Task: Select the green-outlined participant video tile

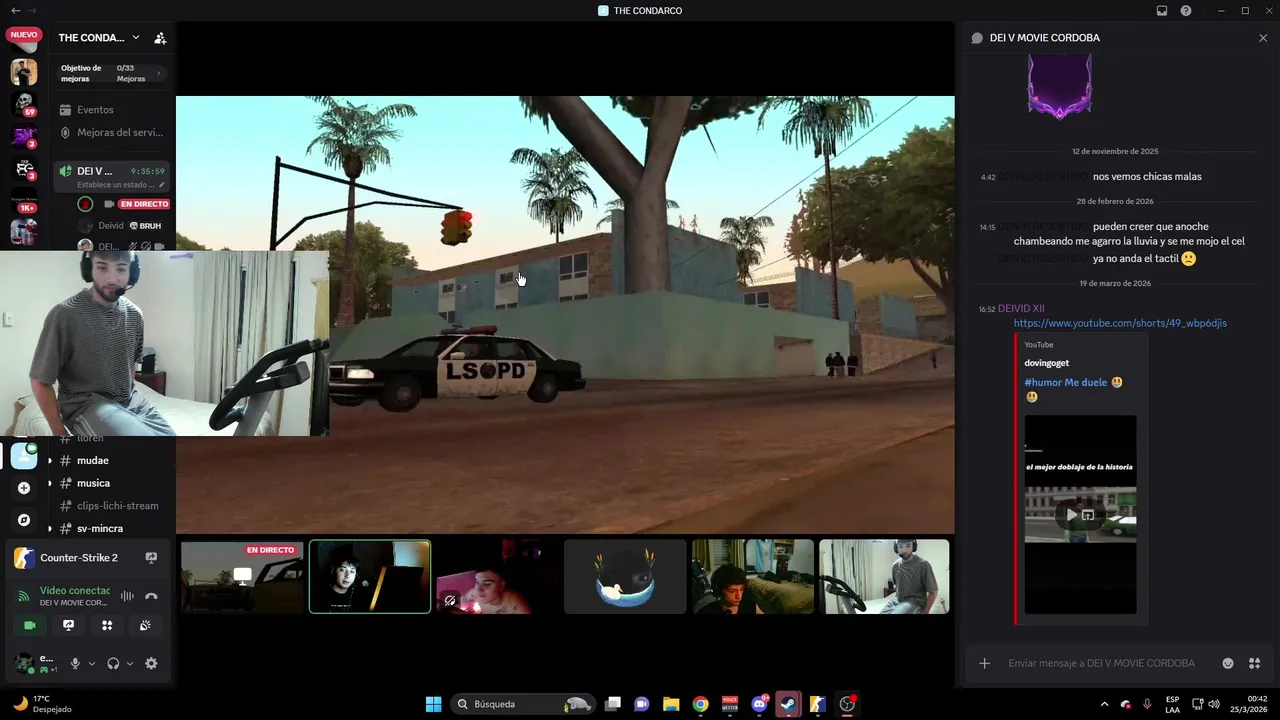Action: pos(370,576)
